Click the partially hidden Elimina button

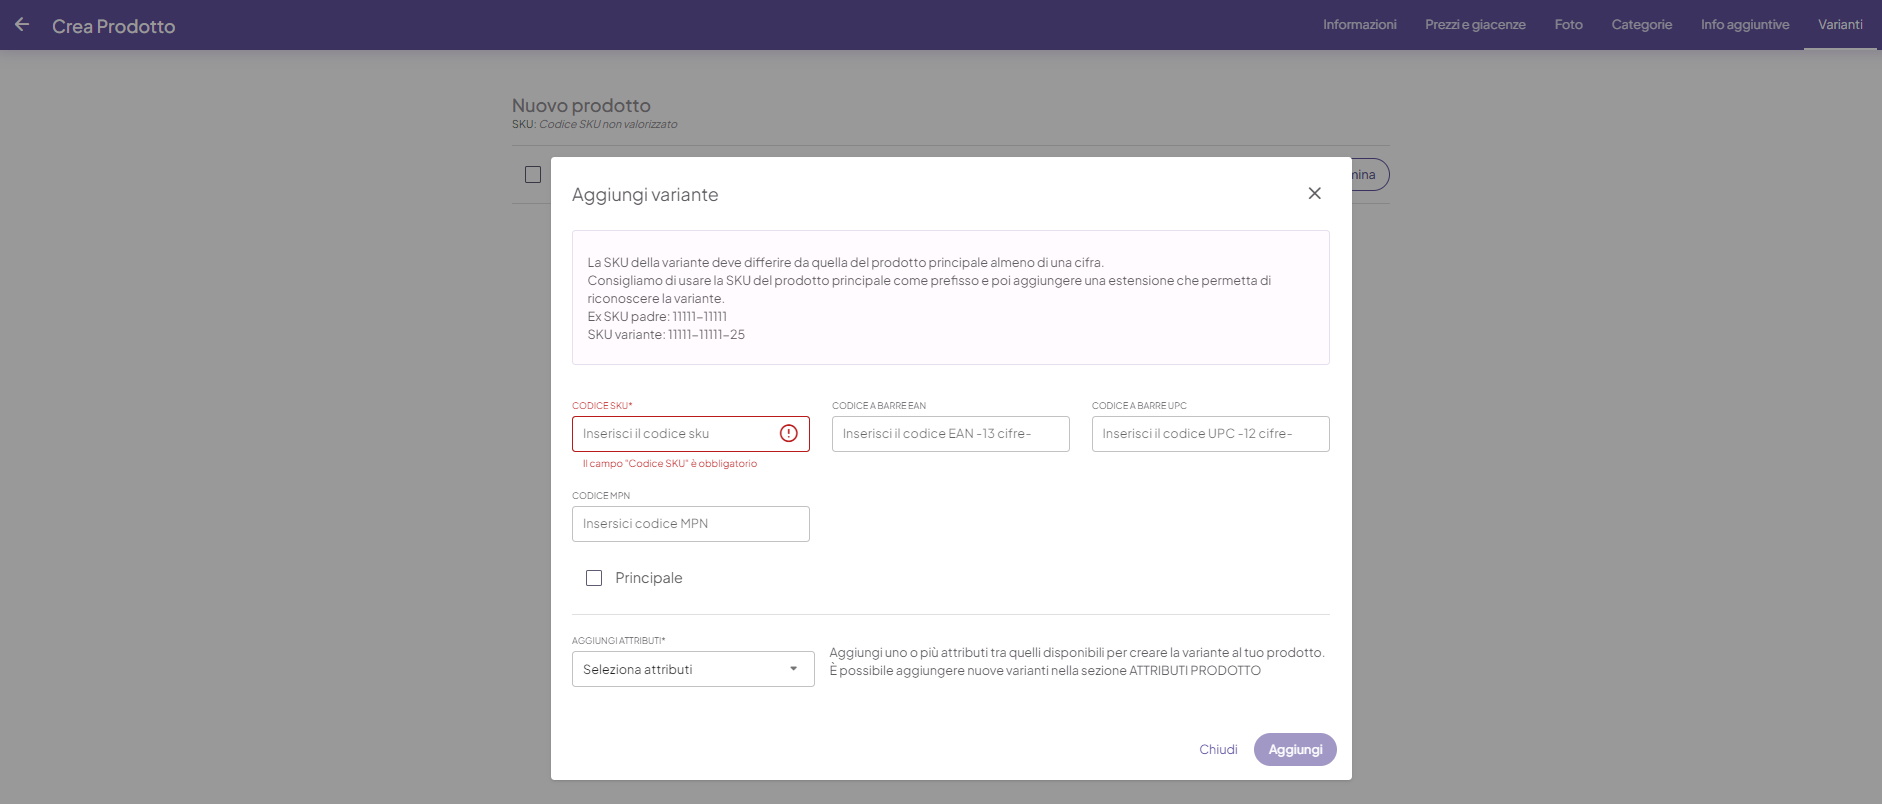[1369, 174]
